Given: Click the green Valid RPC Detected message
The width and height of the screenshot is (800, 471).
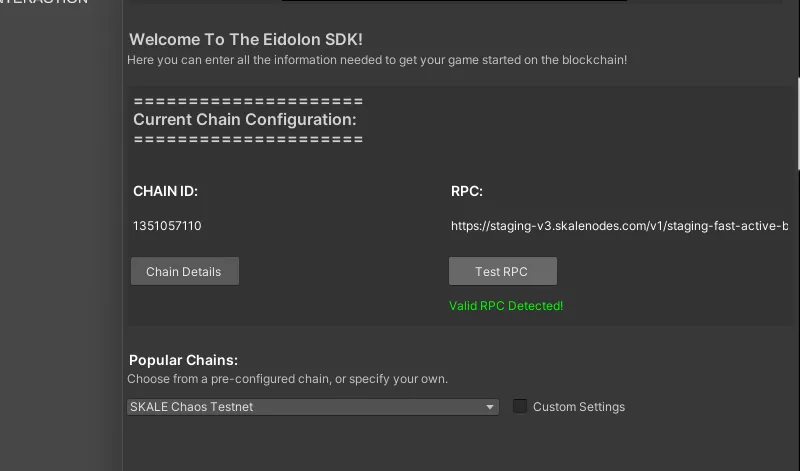Looking at the screenshot, I should point(506,306).
